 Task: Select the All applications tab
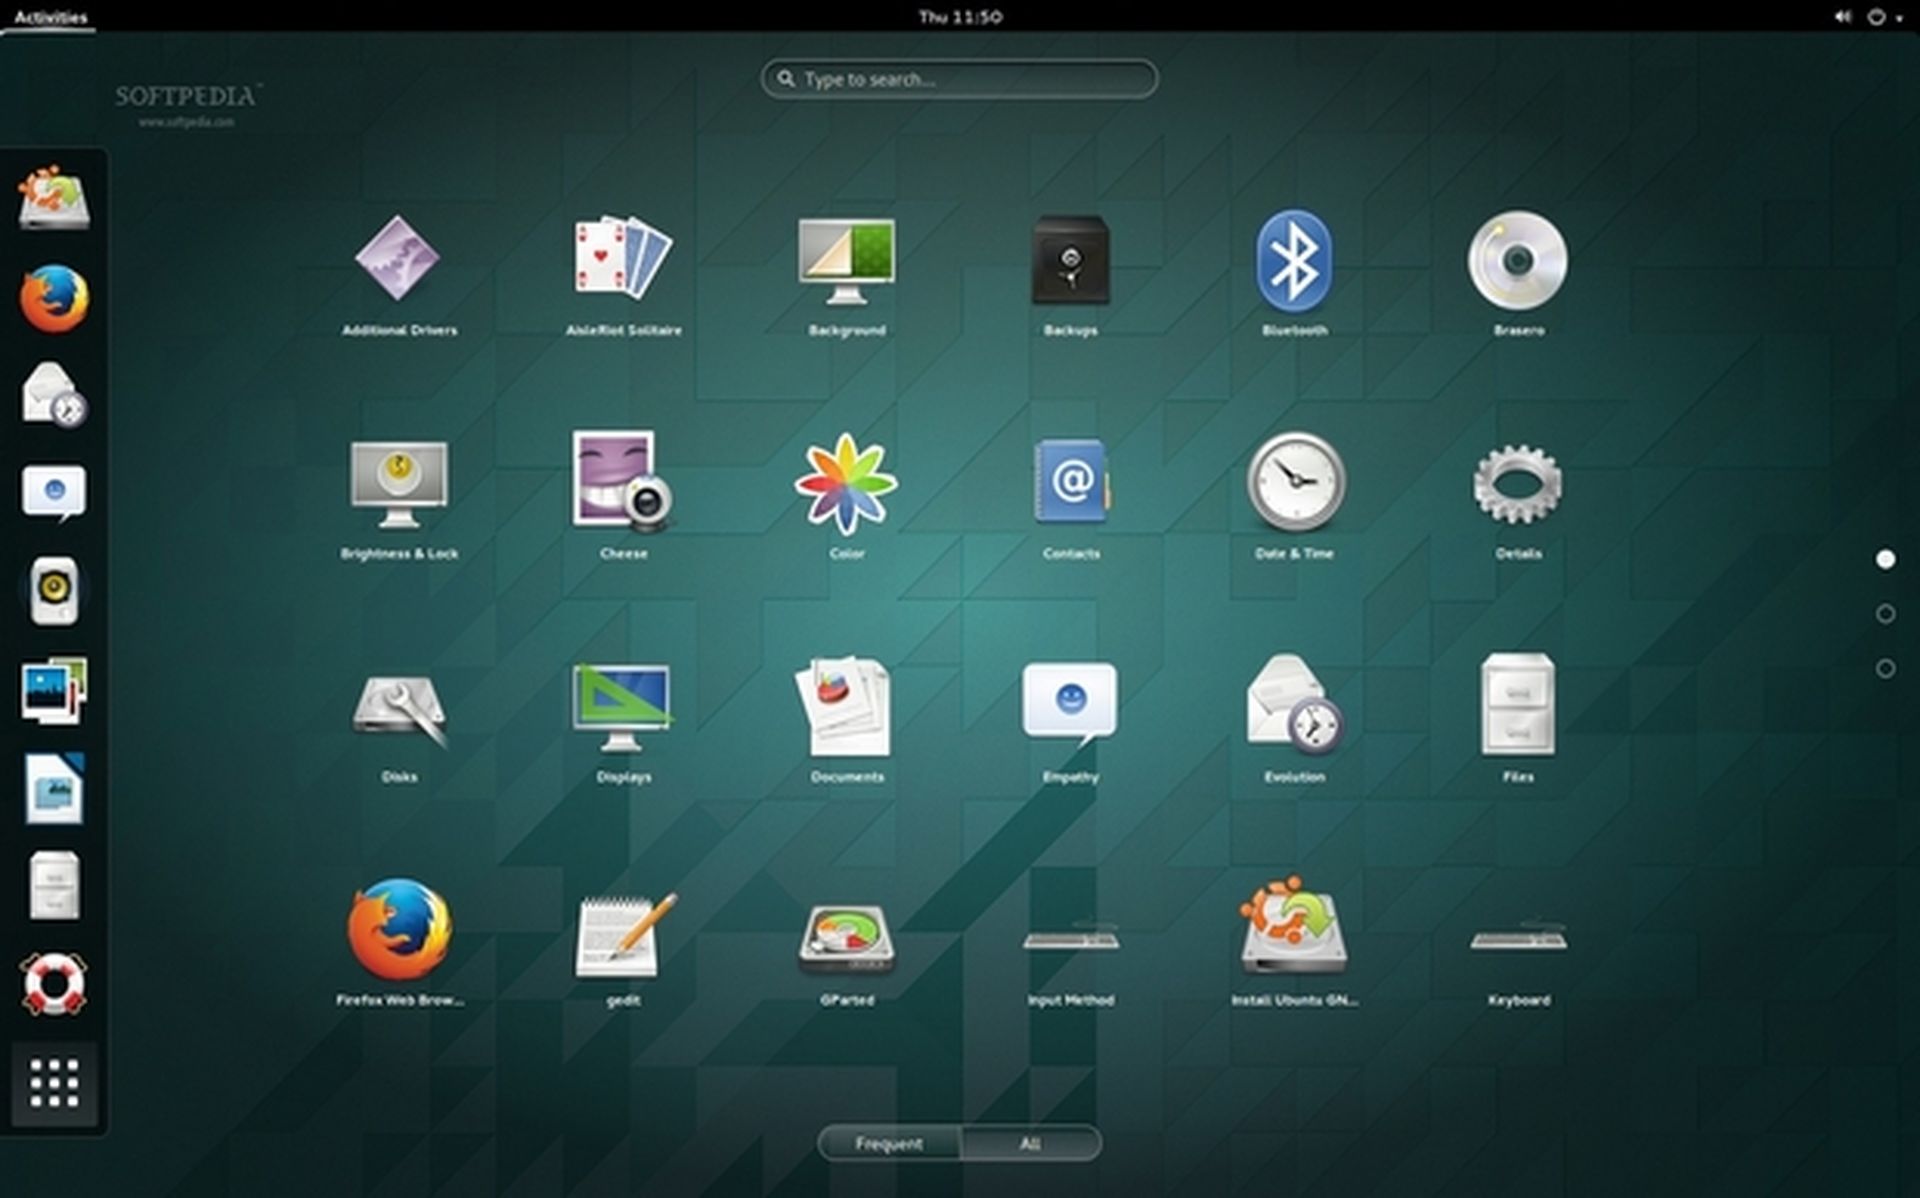pos(1031,1144)
